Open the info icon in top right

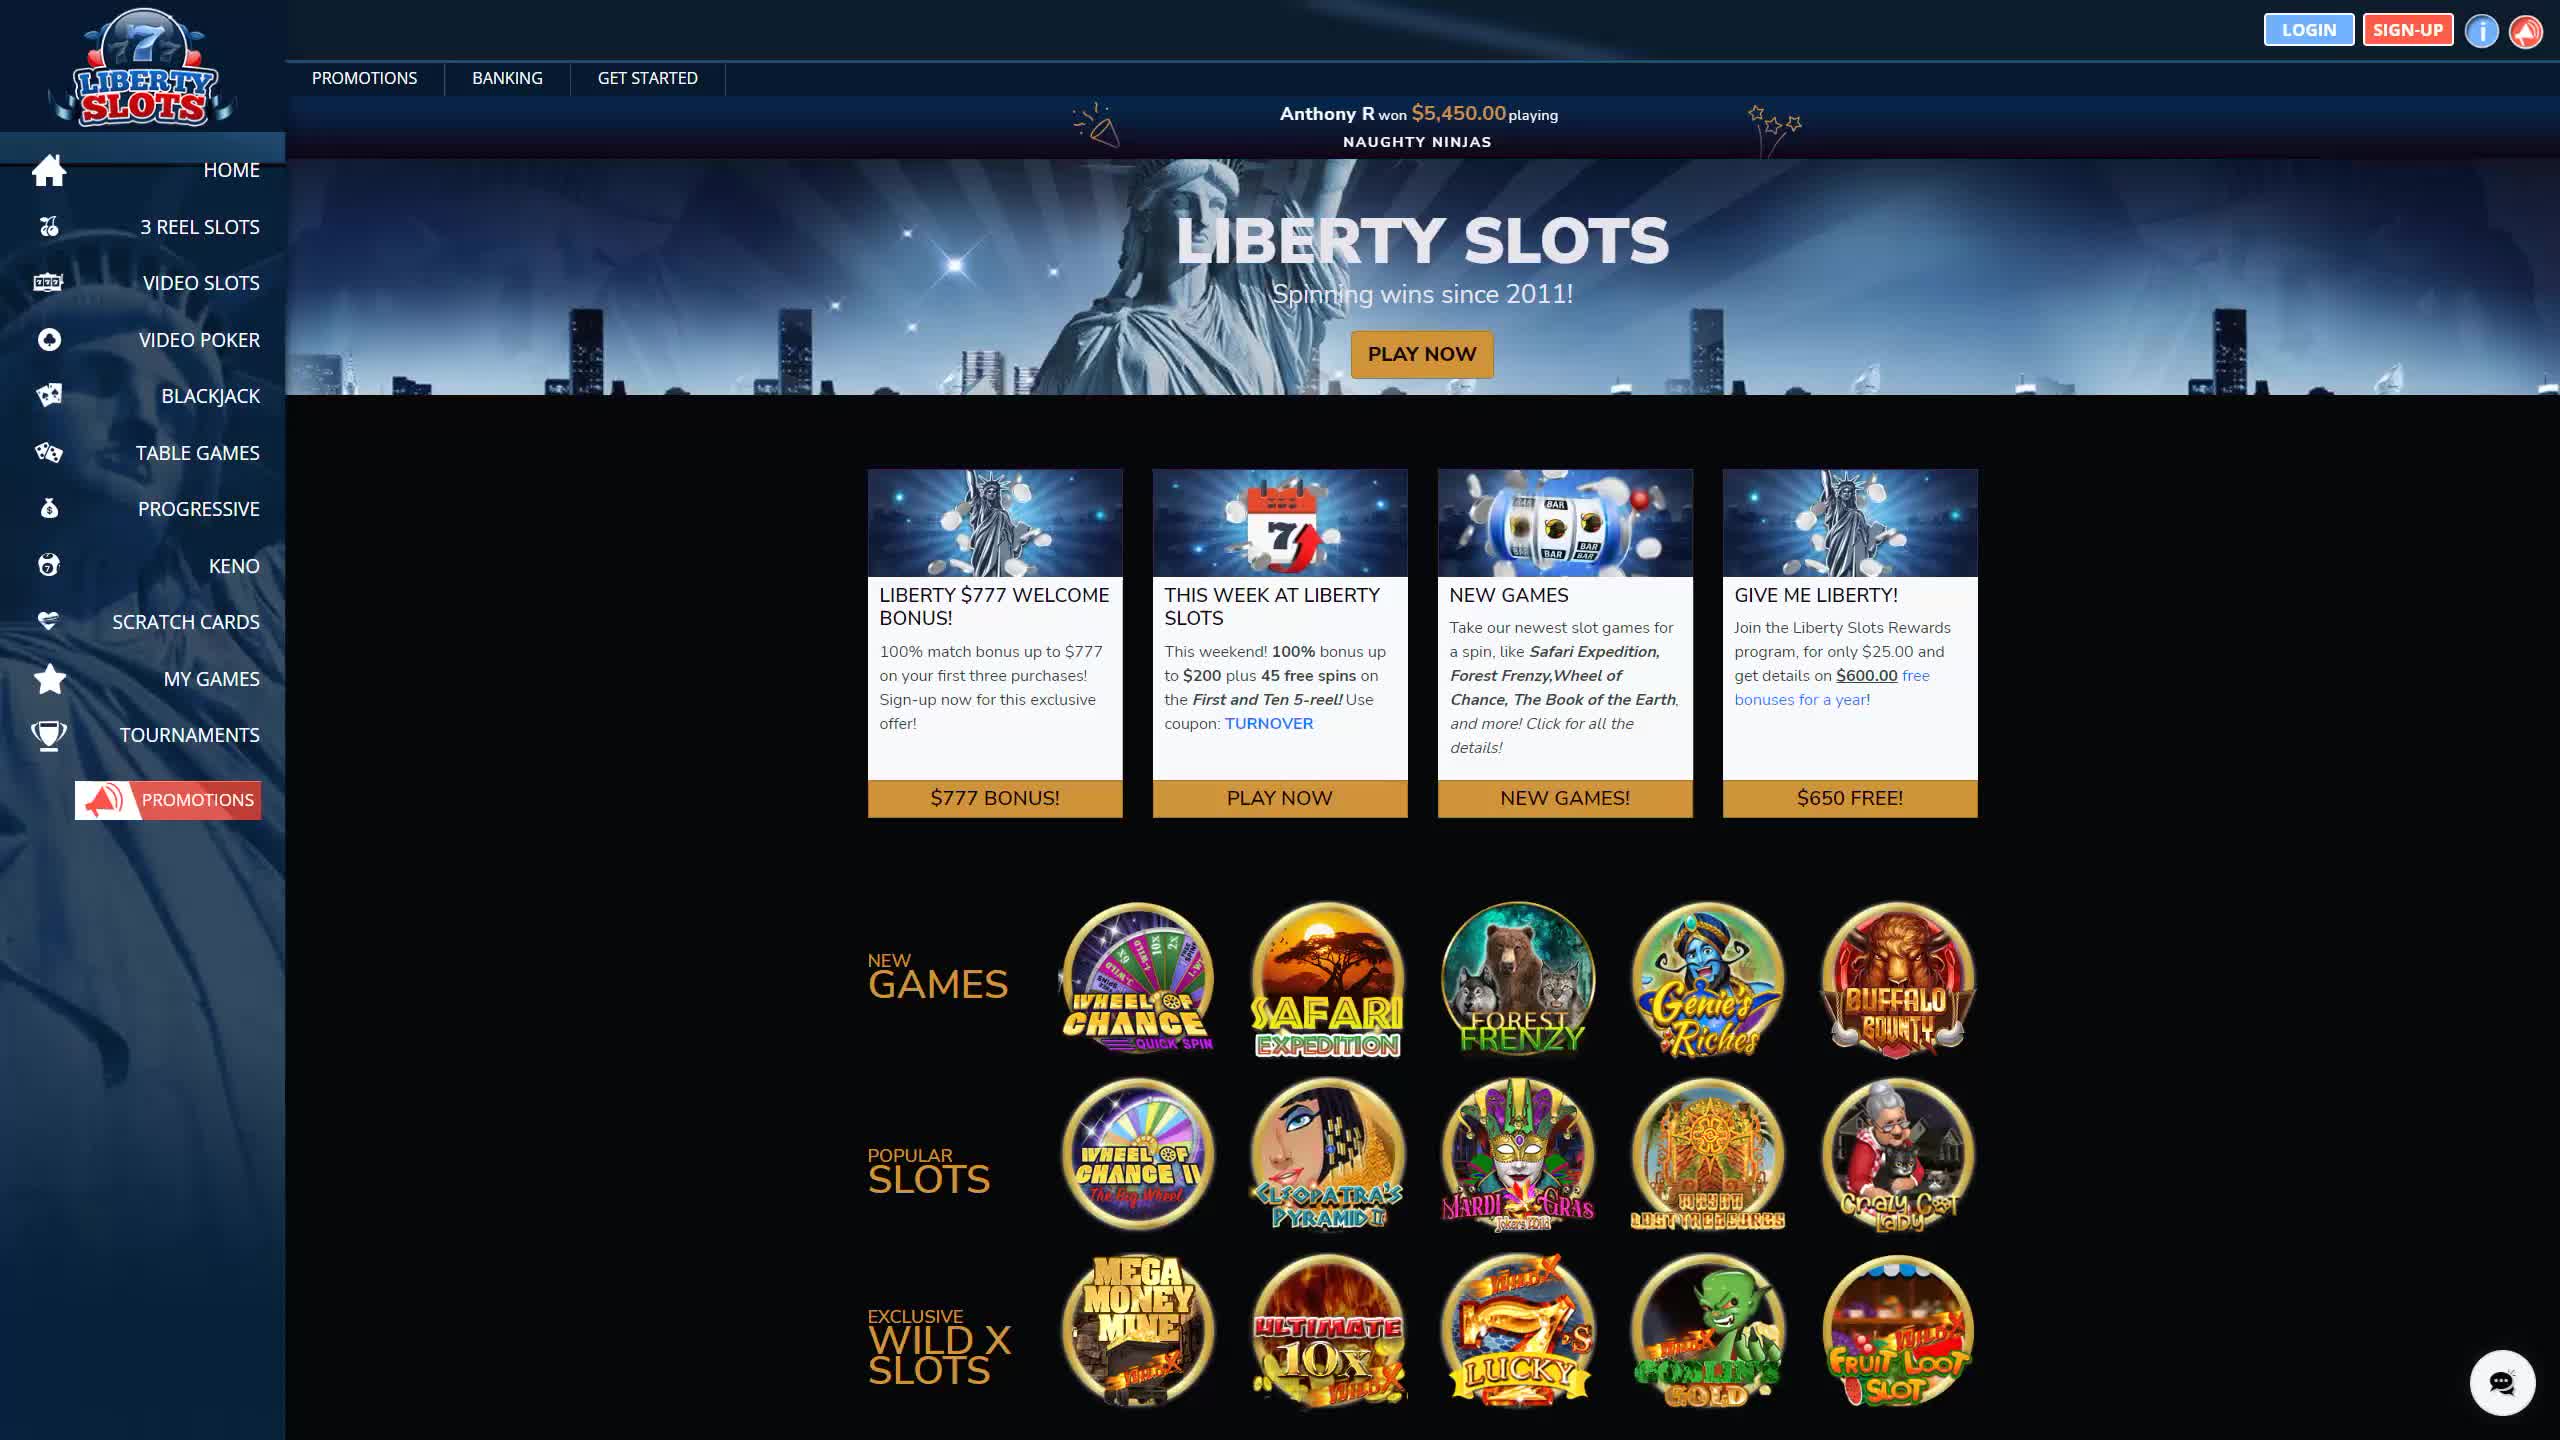click(x=2481, y=31)
